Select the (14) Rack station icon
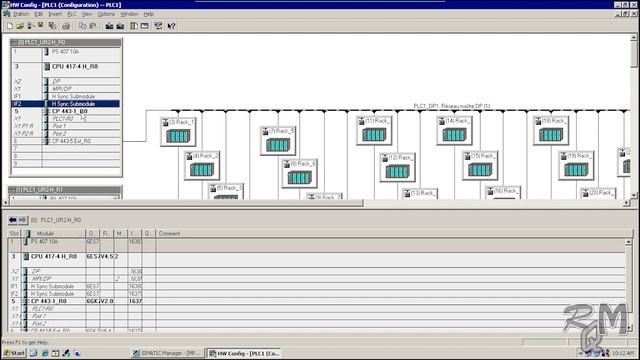Screen dimensions: 640x360 click(x=454, y=131)
